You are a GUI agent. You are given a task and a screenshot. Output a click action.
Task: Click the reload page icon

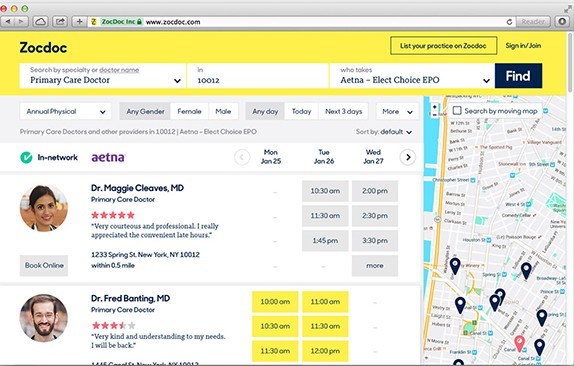tap(509, 22)
